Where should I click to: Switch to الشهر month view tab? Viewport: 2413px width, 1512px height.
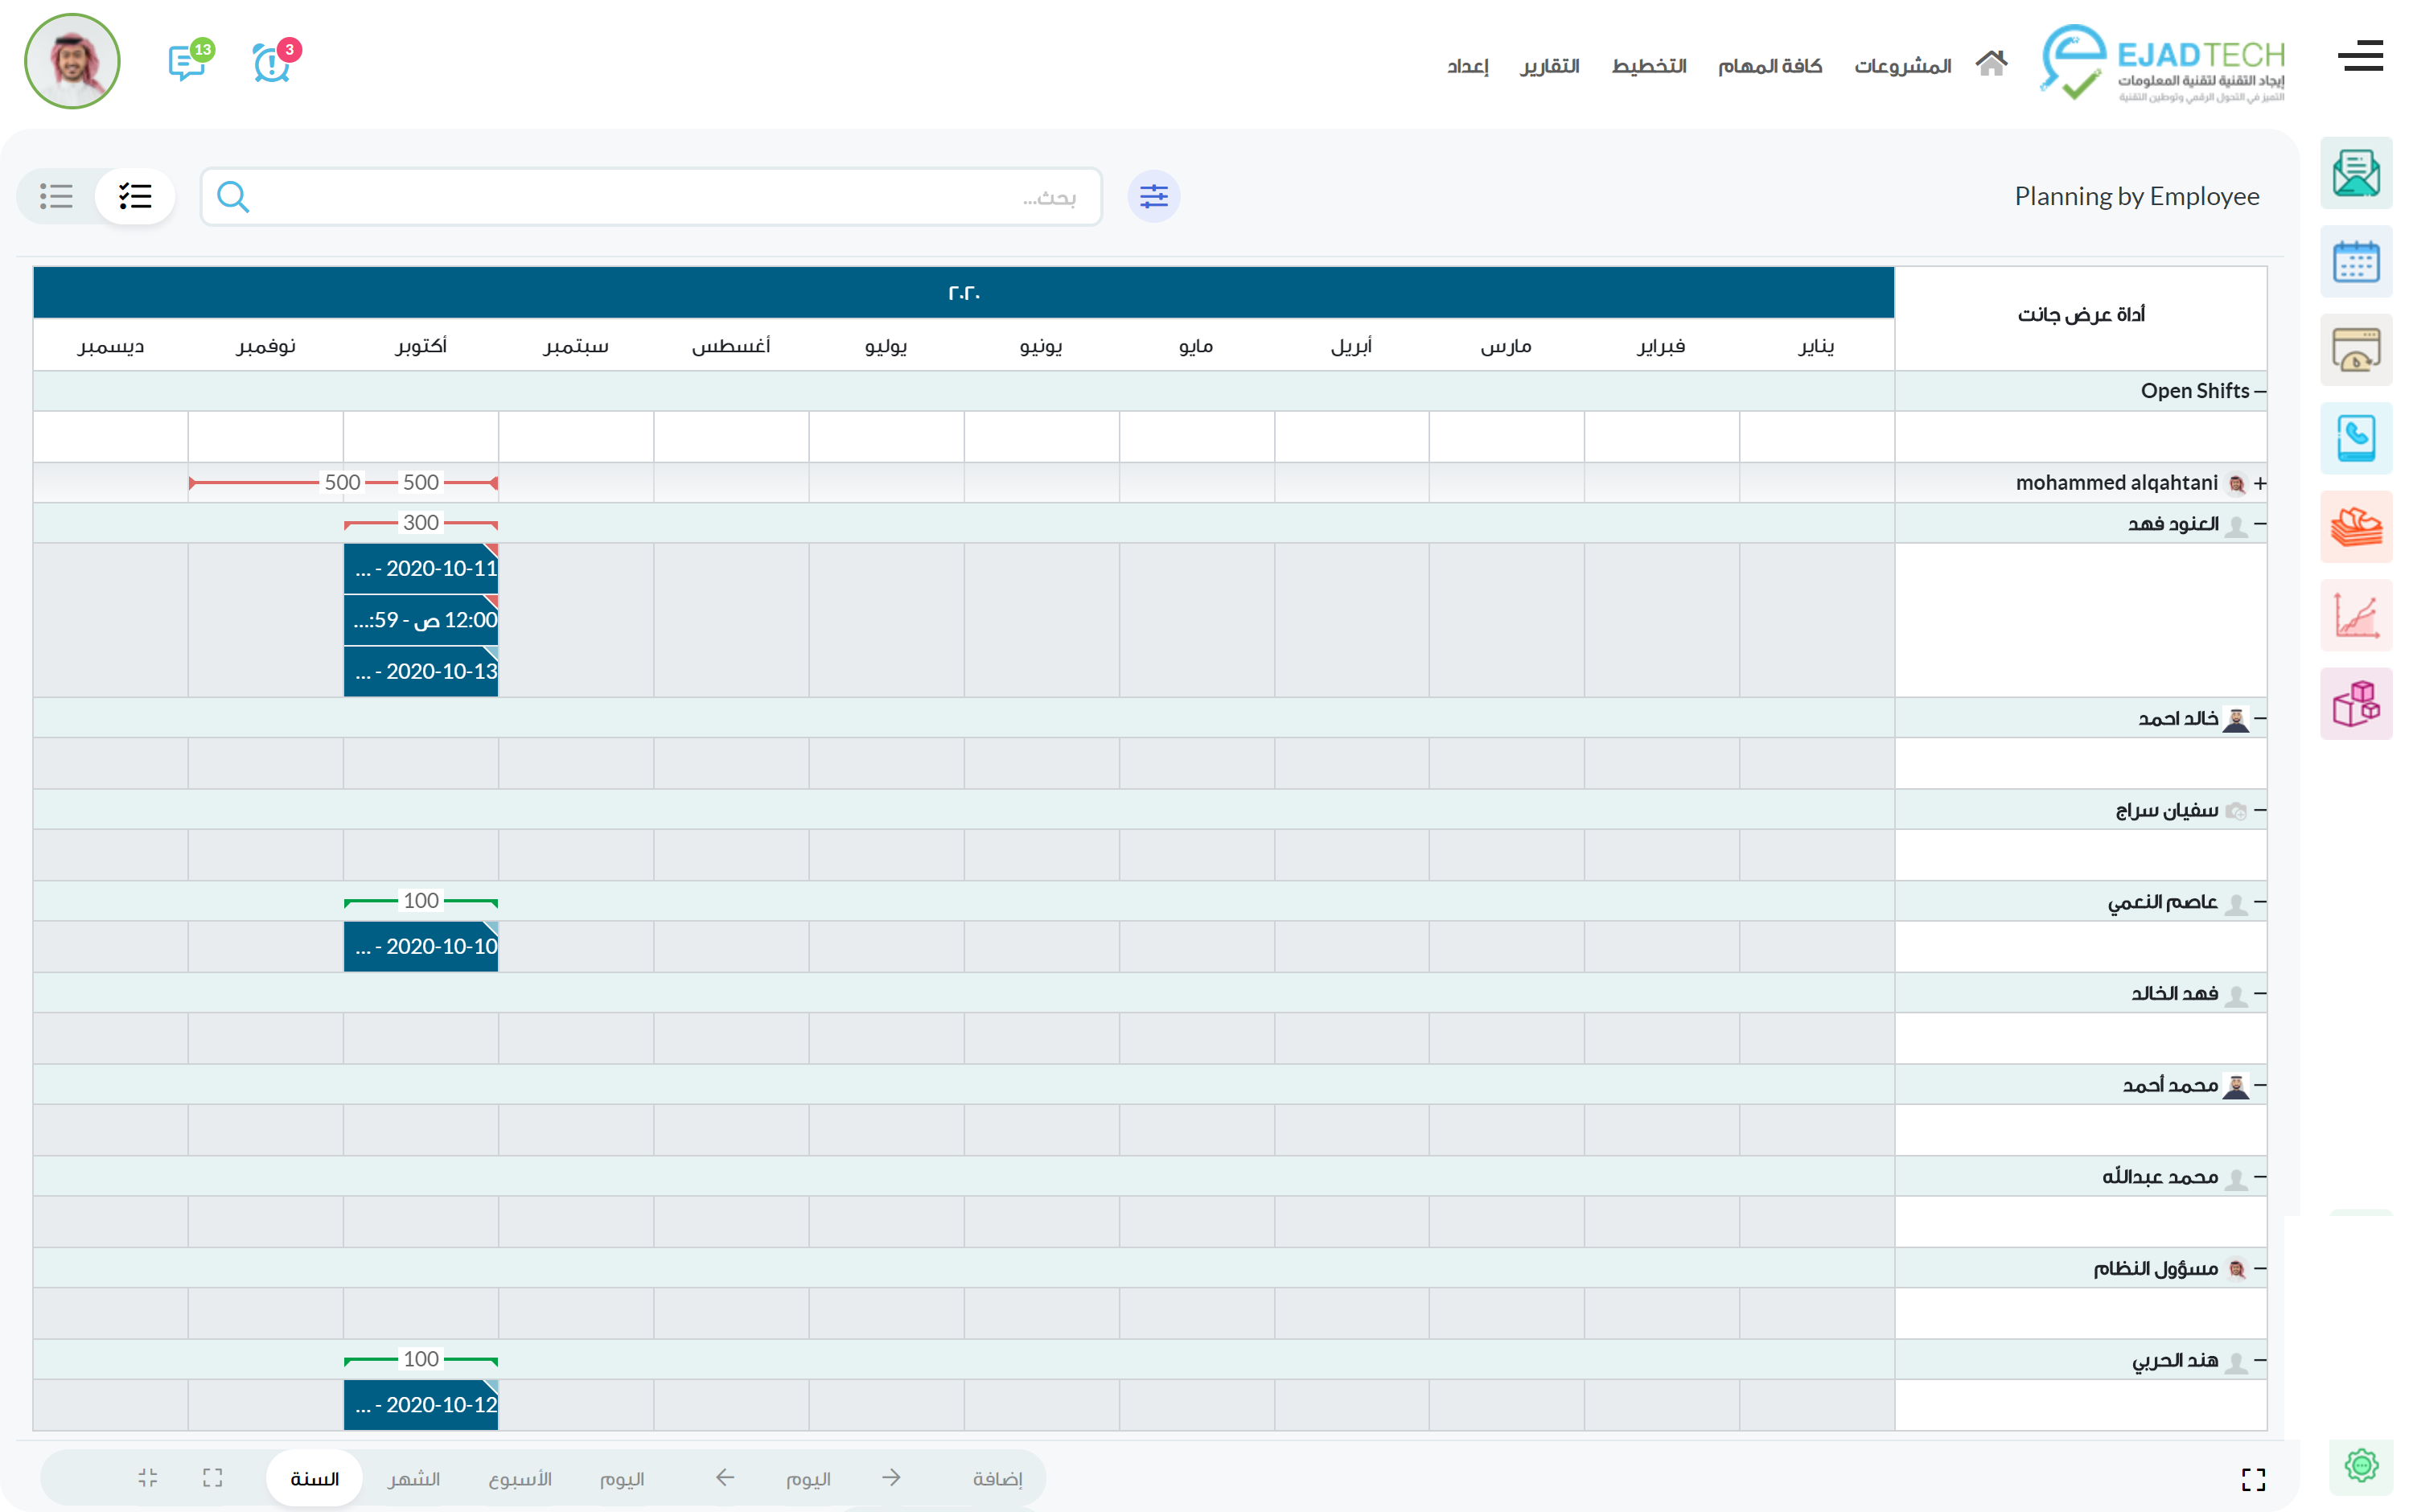coord(414,1478)
